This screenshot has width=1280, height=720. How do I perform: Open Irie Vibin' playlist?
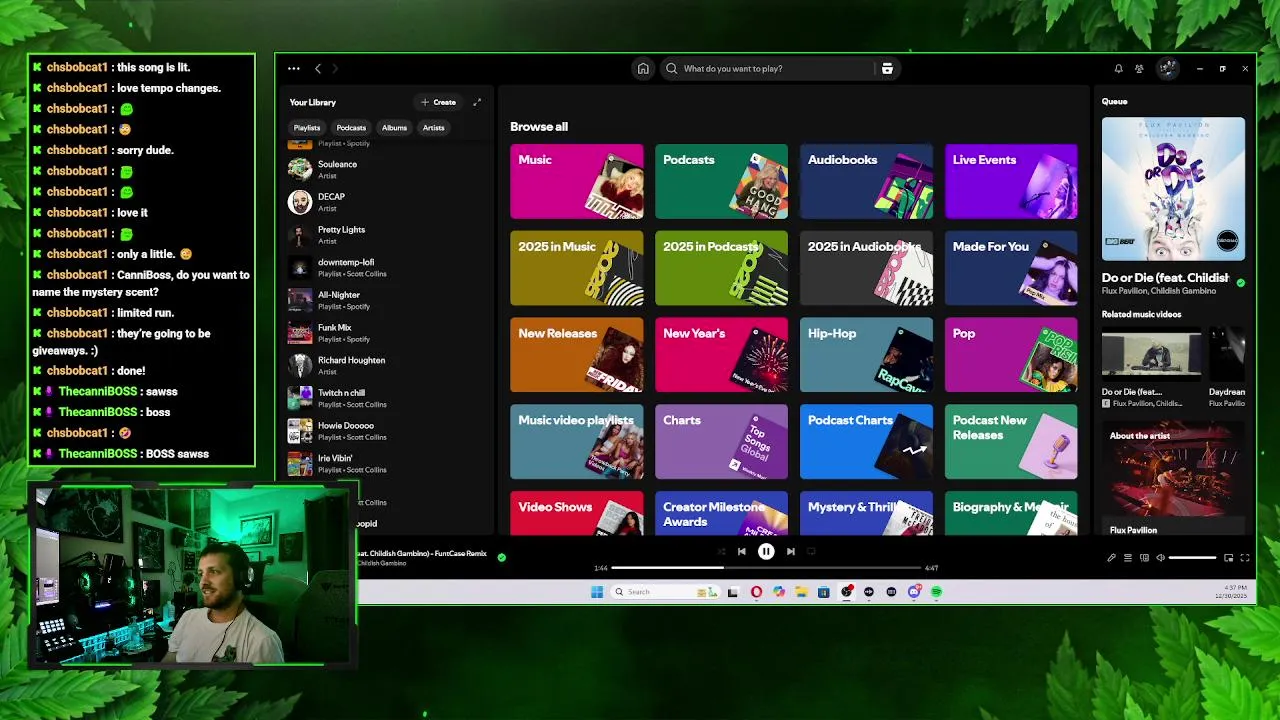click(x=385, y=463)
